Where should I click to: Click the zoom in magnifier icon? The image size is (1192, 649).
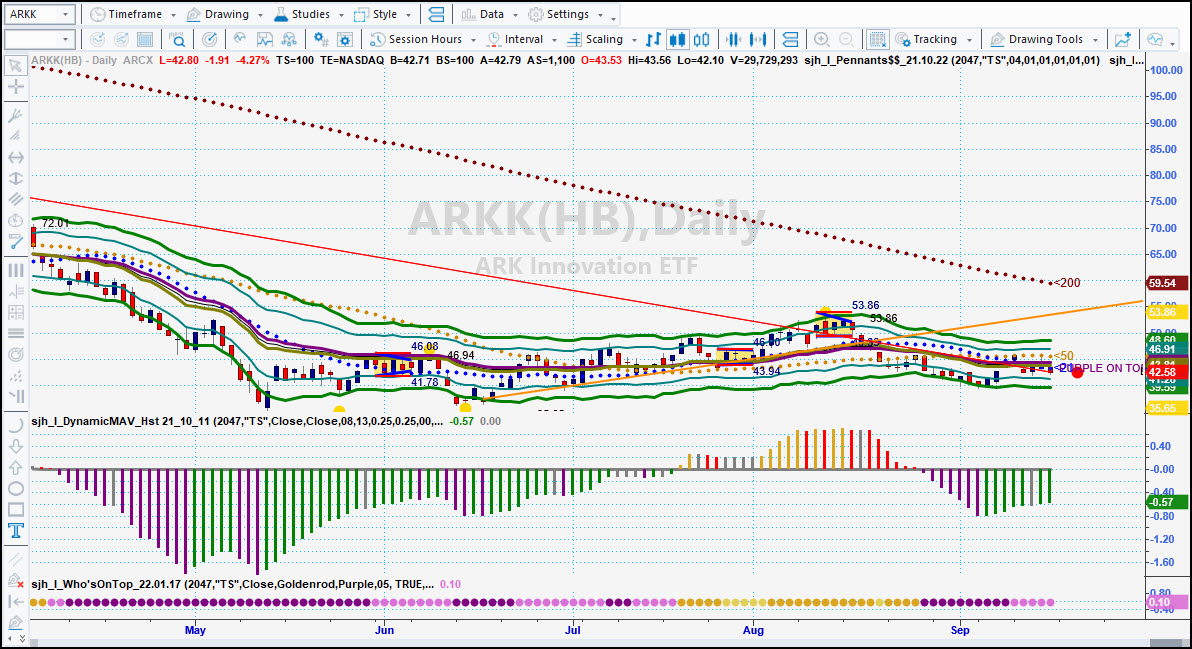coord(822,40)
